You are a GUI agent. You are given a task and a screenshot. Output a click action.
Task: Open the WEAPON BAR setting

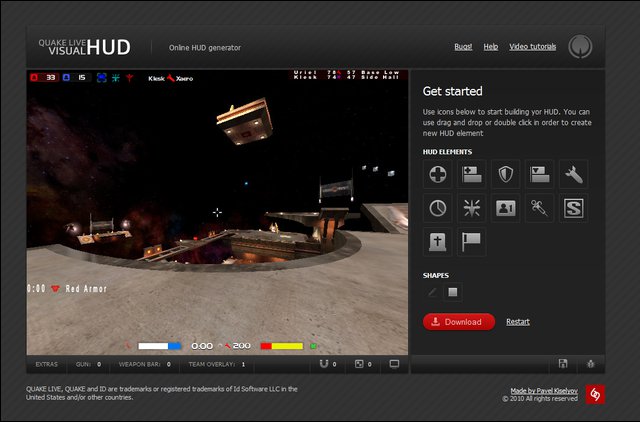pyautogui.click(x=145, y=364)
